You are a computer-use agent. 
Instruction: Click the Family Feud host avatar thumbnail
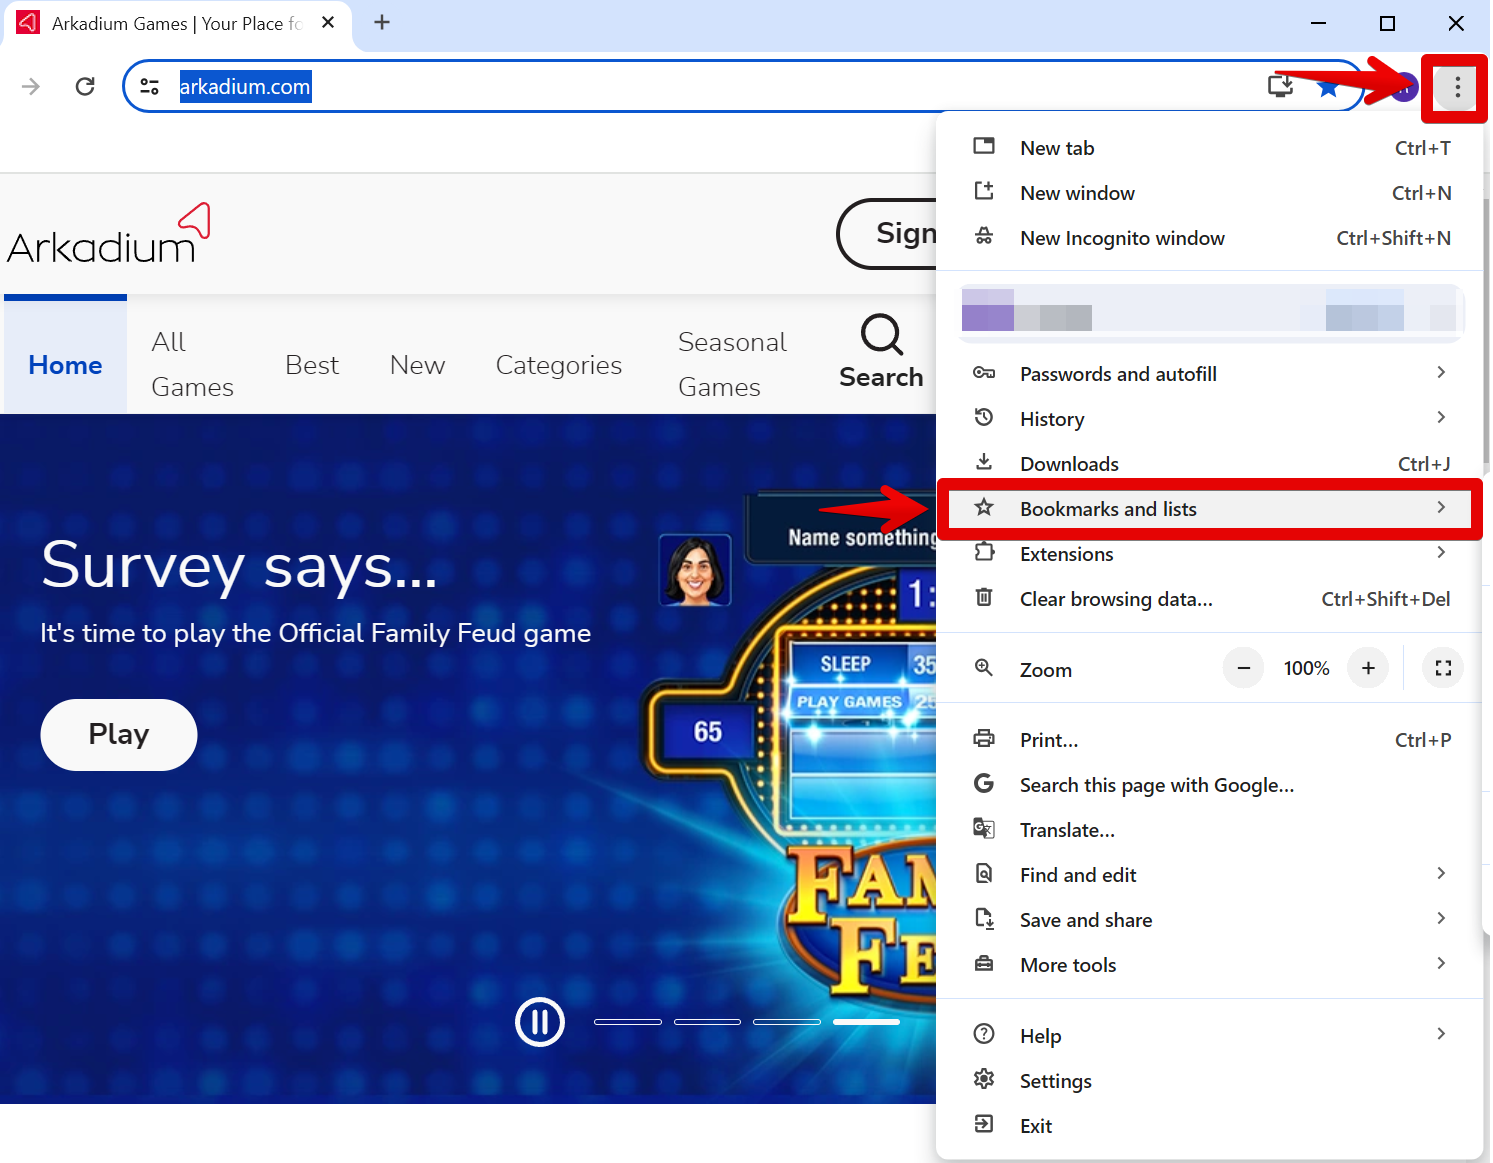pyautogui.click(x=695, y=570)
